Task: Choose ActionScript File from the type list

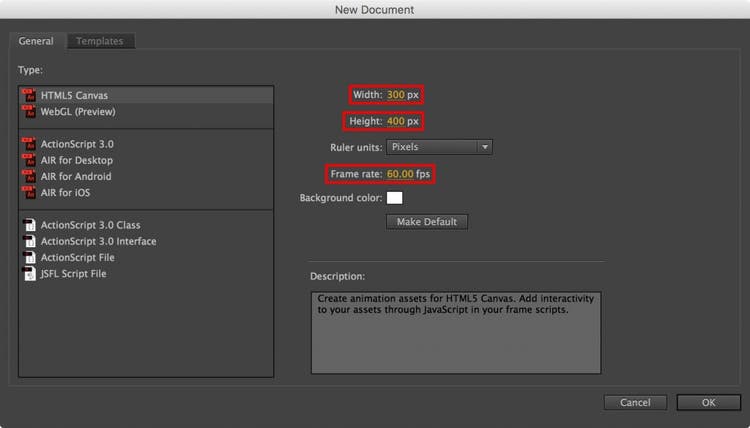Action: point(77,257)
